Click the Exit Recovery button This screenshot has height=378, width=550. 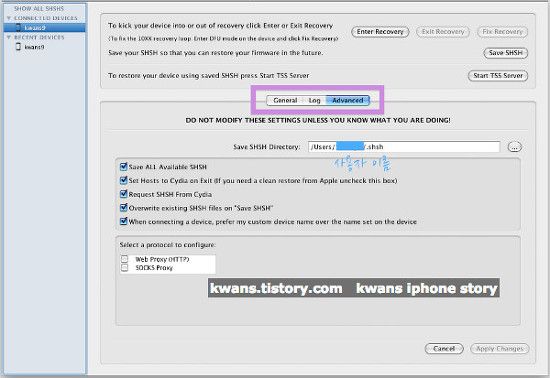coord(443,32)
